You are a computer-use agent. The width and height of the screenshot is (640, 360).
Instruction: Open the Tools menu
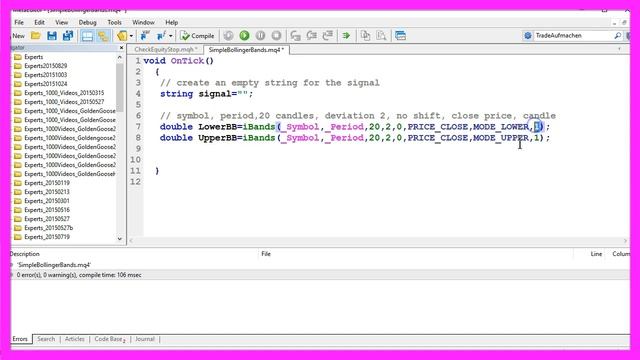click(114, 22)
